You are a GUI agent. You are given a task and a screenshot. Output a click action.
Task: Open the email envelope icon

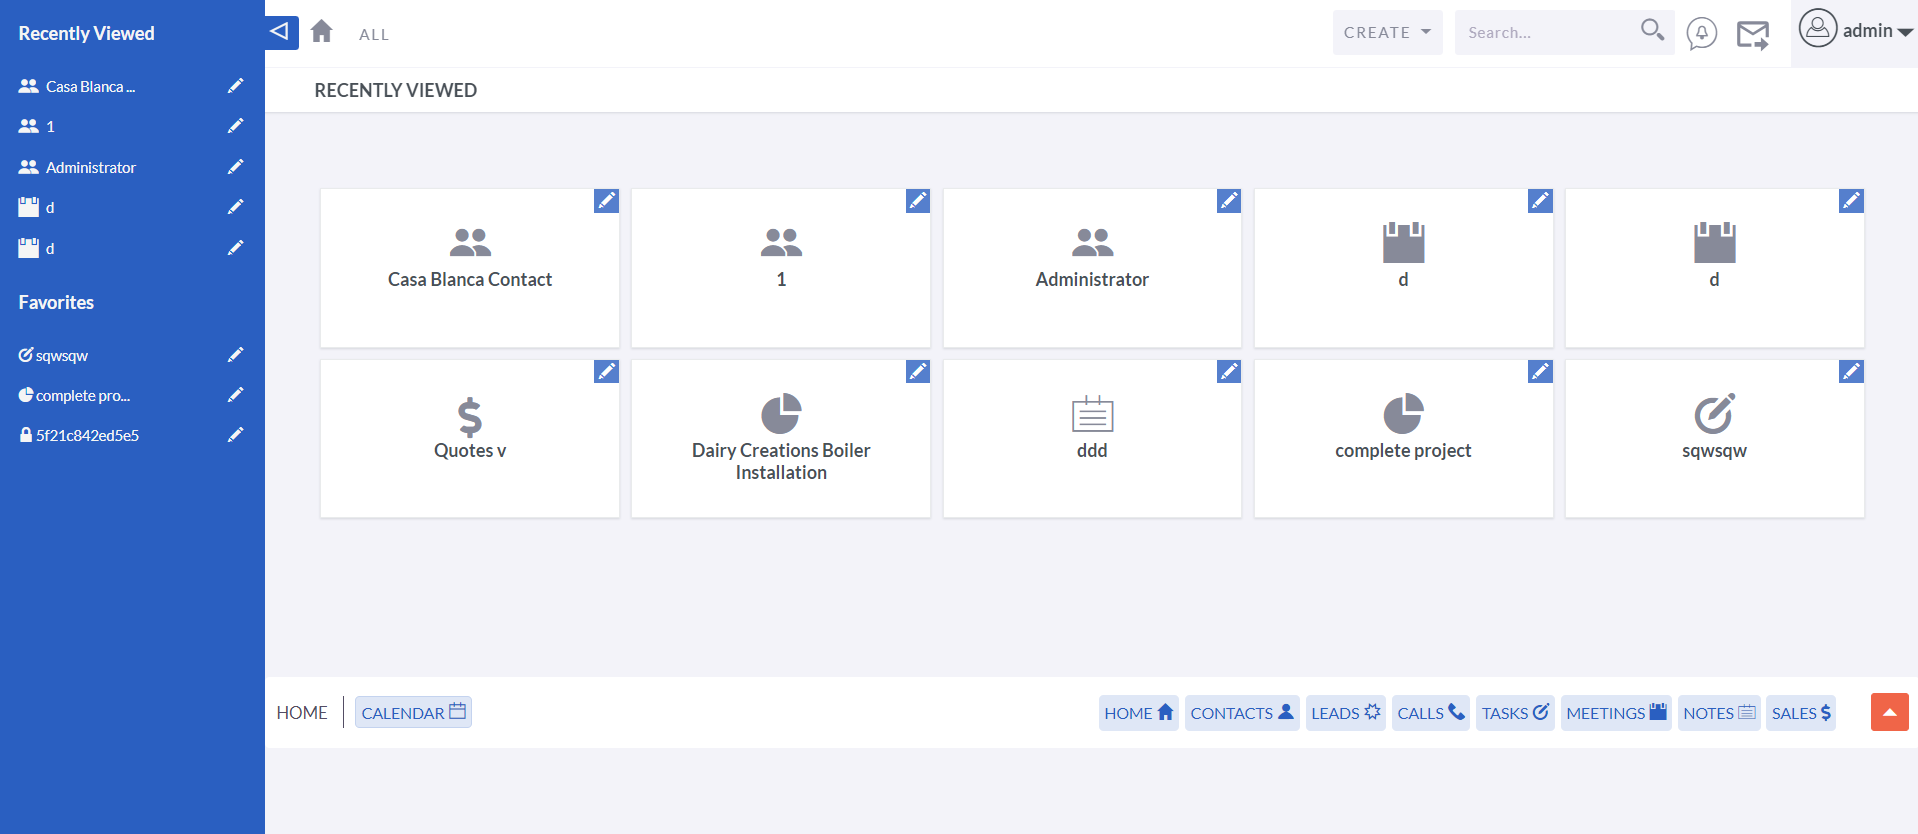coord(1752,35)
